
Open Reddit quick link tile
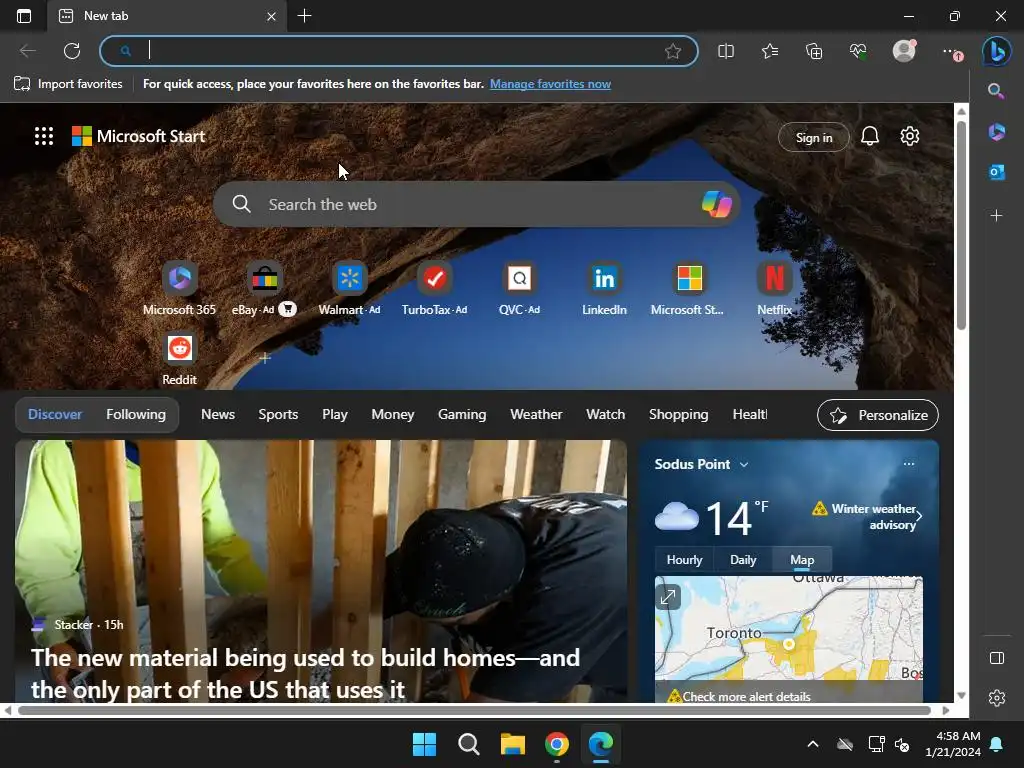tap(179, 359)
